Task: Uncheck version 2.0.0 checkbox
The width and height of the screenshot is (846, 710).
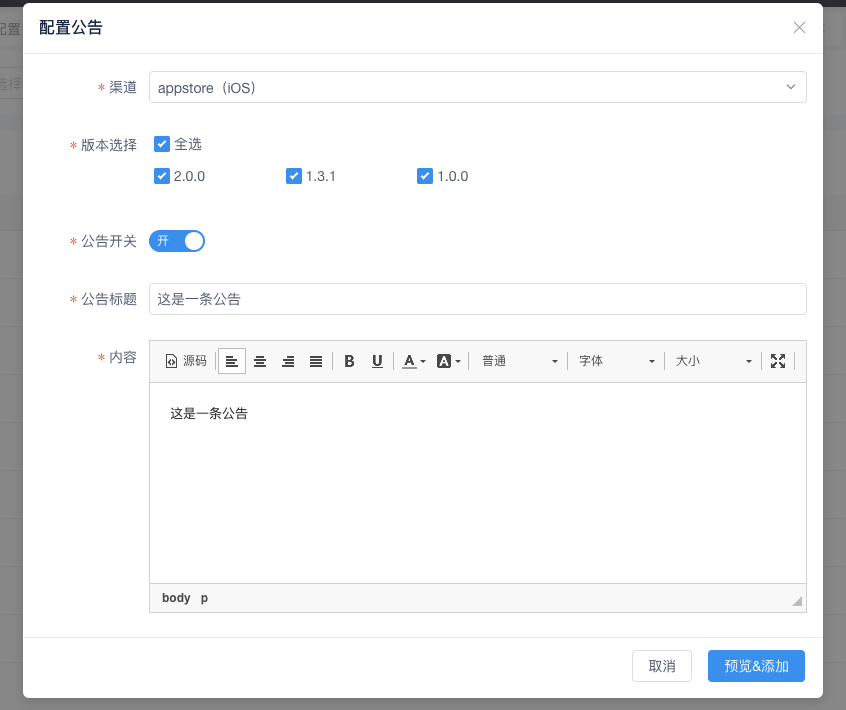Action: coord(162,176)
